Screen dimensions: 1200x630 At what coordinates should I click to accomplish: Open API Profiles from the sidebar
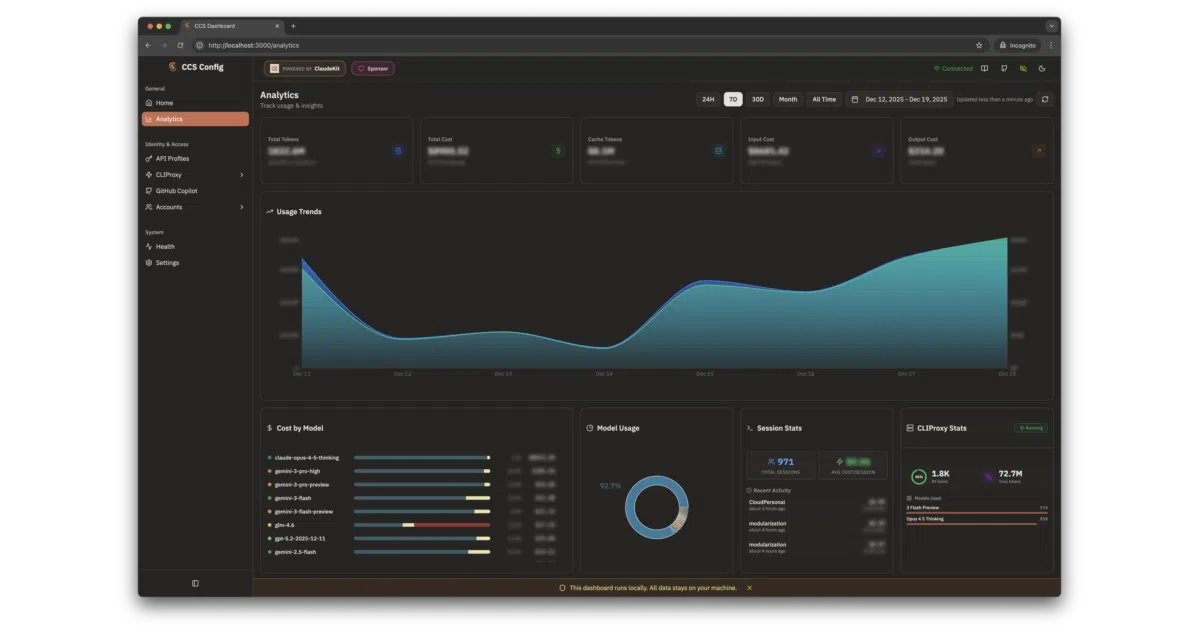pos(195,159)
